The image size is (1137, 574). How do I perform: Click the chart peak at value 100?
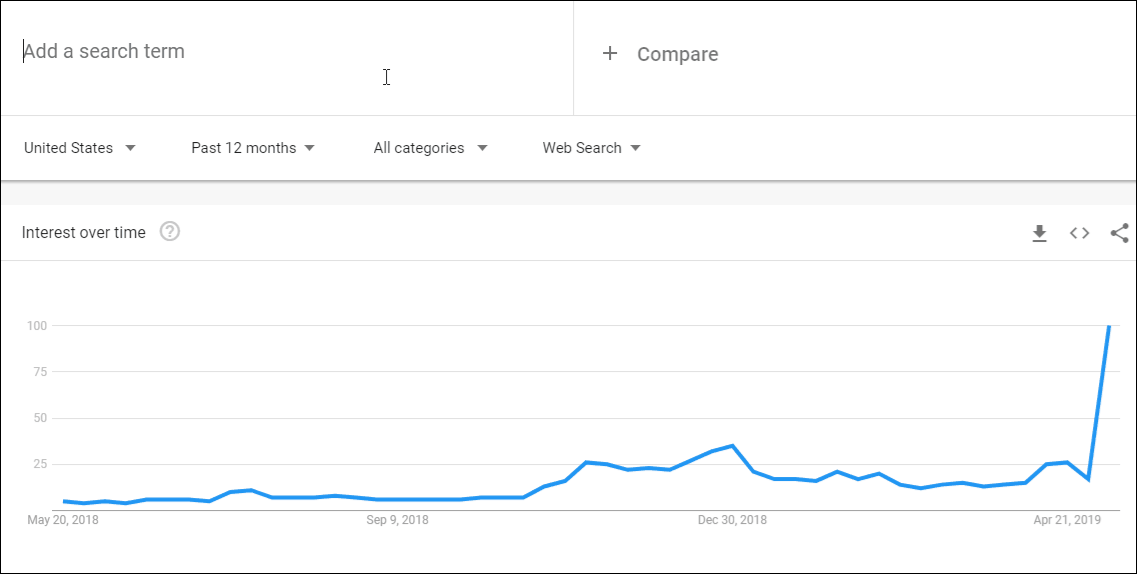(x=1109, y=326)
